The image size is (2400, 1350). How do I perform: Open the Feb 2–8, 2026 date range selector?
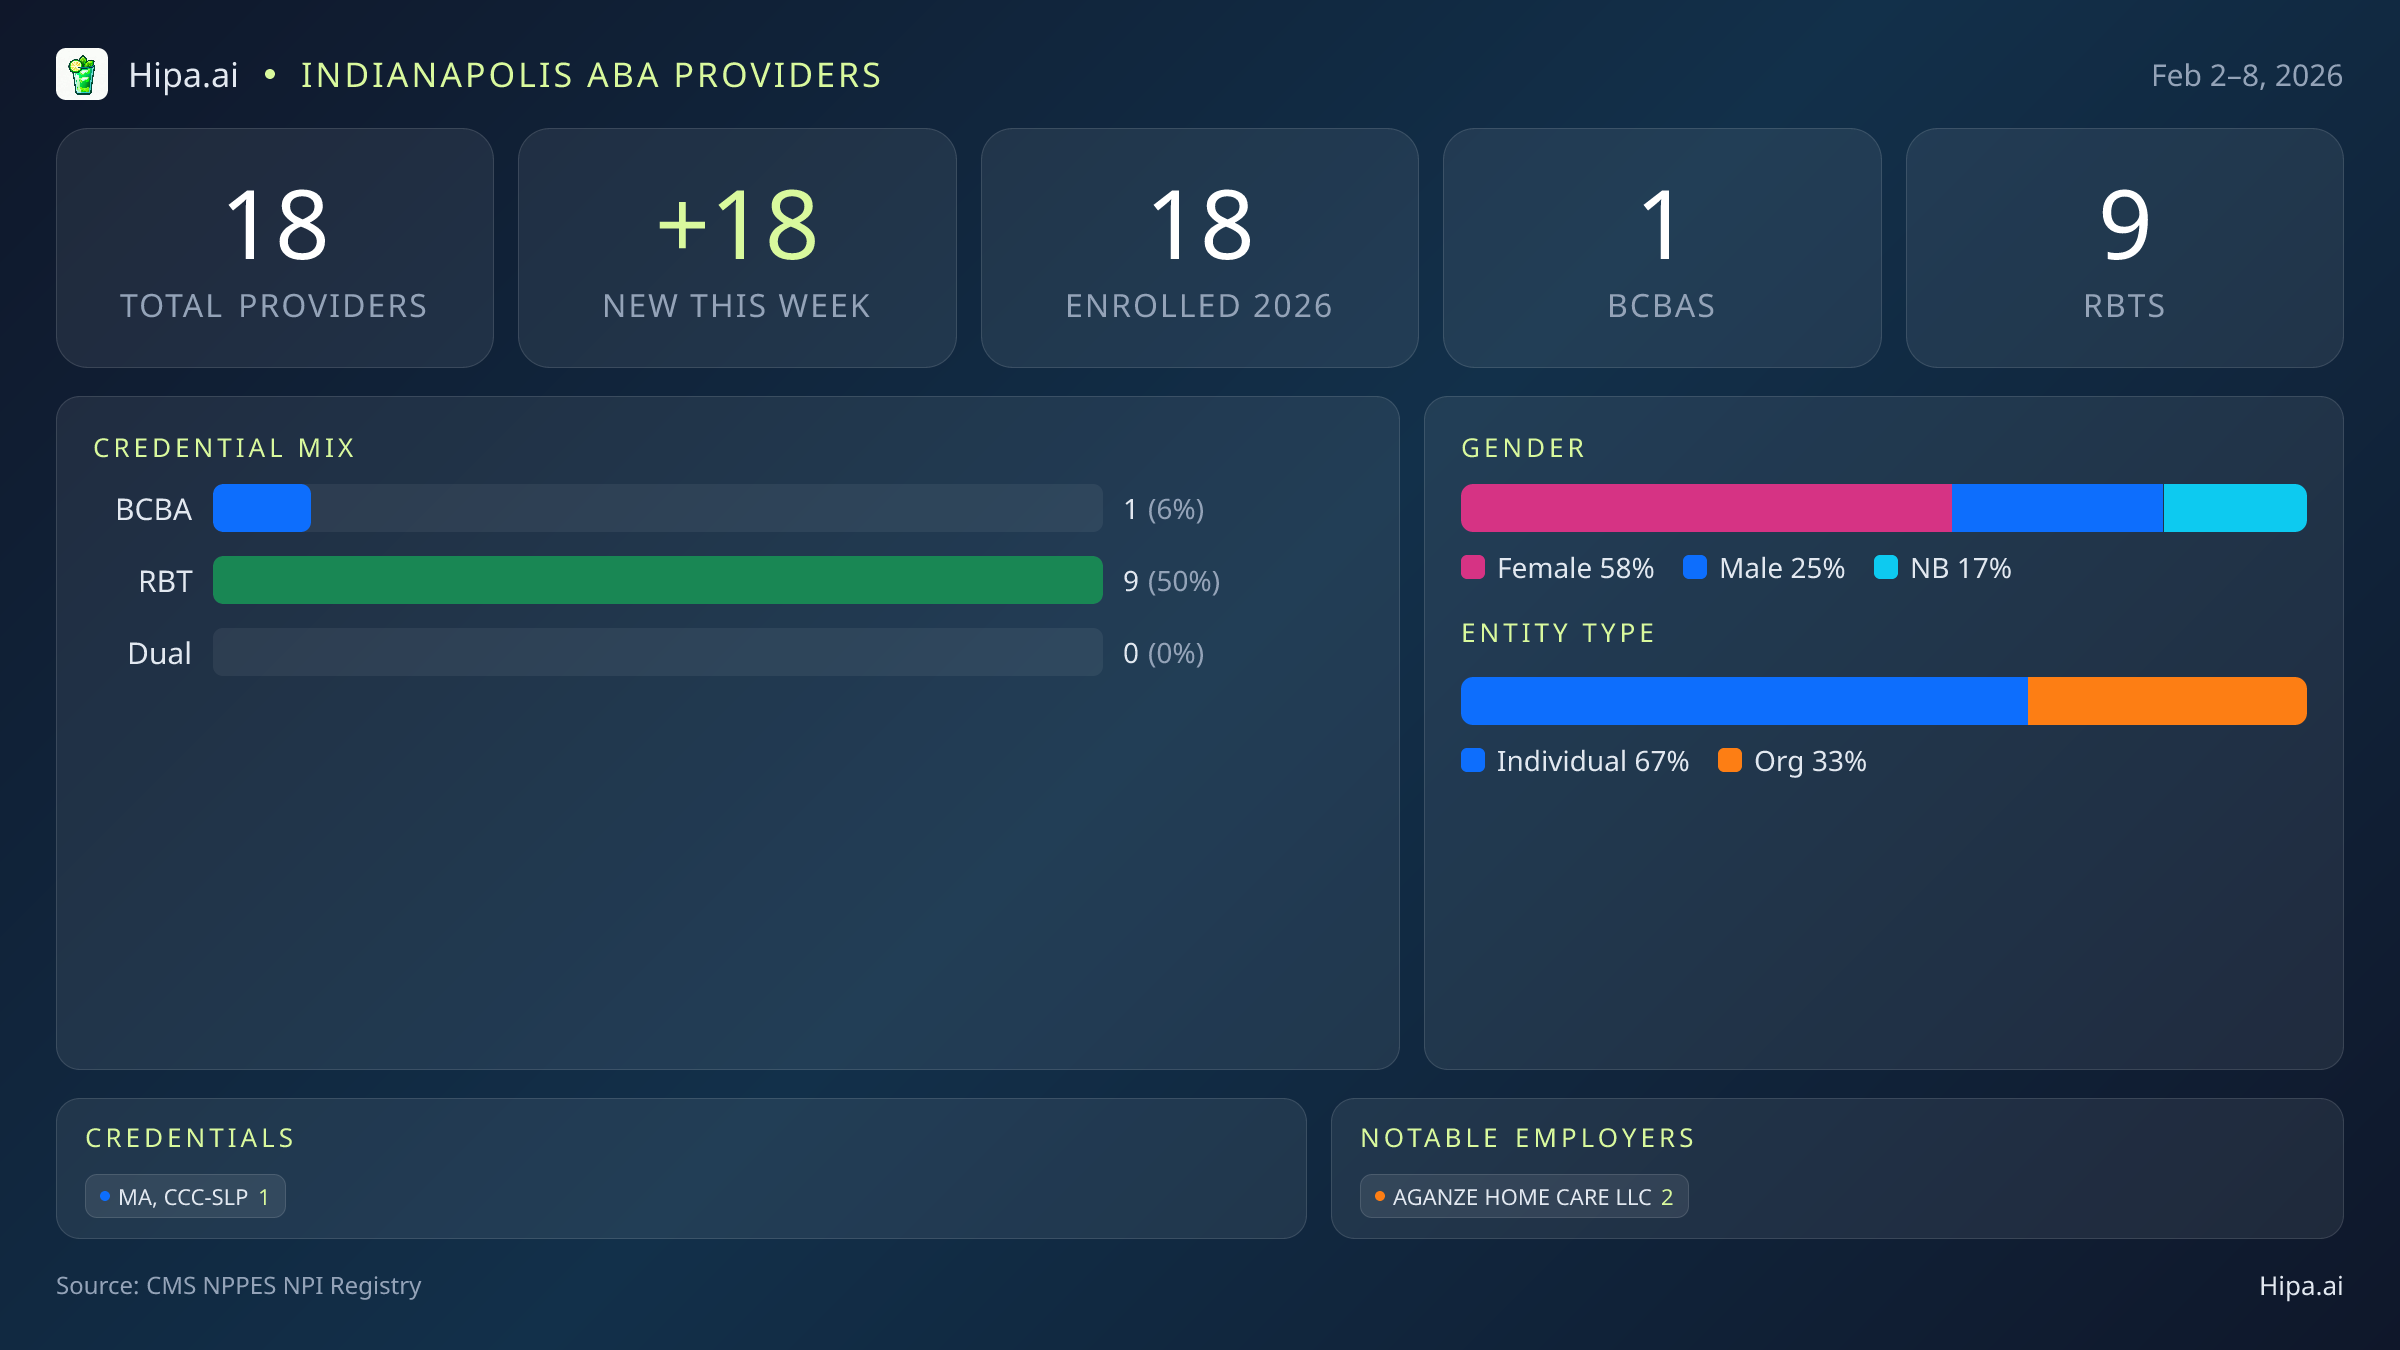(2246, 74)
